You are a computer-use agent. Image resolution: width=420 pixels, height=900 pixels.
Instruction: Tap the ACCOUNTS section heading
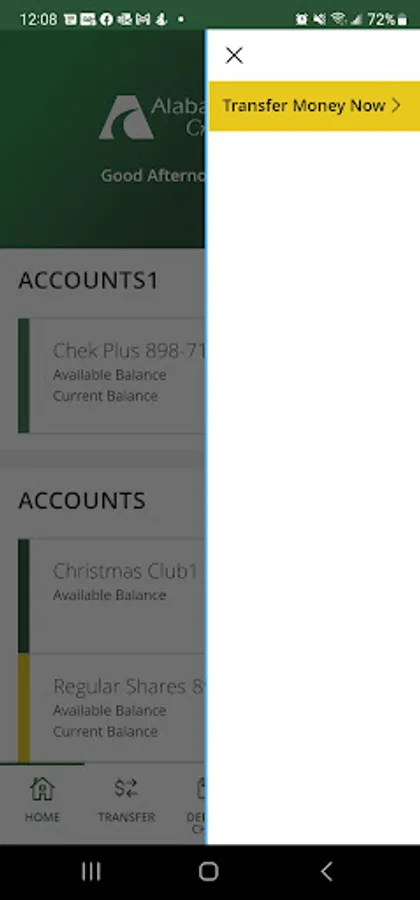(x=81, y=501)
